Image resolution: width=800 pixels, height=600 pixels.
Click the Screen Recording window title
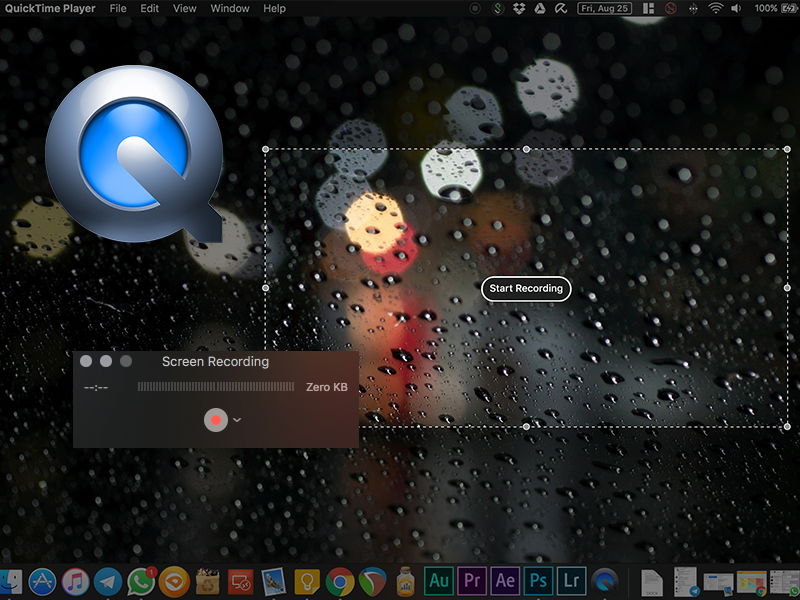(x=215, y=362)
